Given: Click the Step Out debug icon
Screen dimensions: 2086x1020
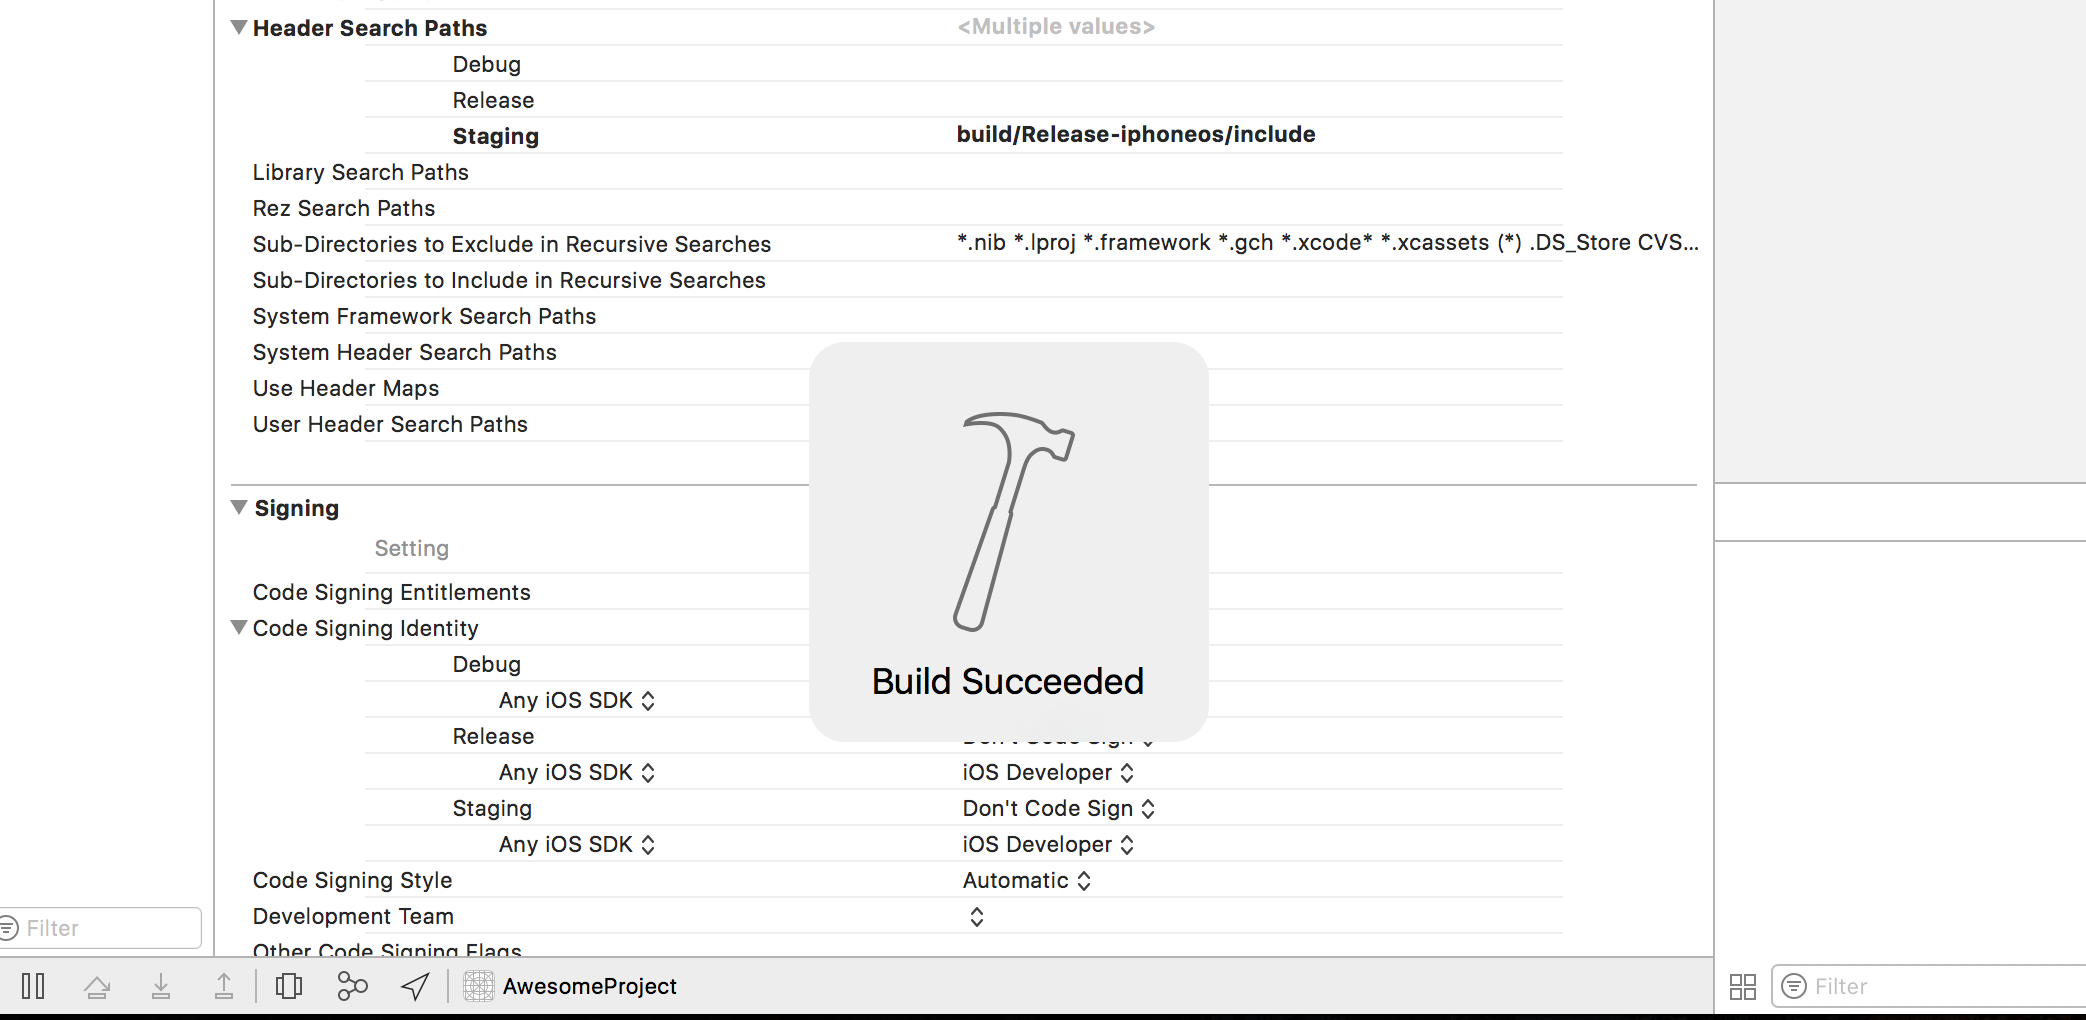Looking at the screenshot, I should pos(223,986).
